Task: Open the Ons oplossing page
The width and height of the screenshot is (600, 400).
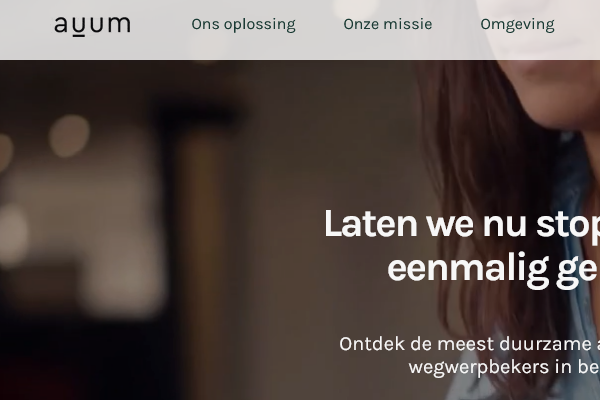Action: pos(243,24)
